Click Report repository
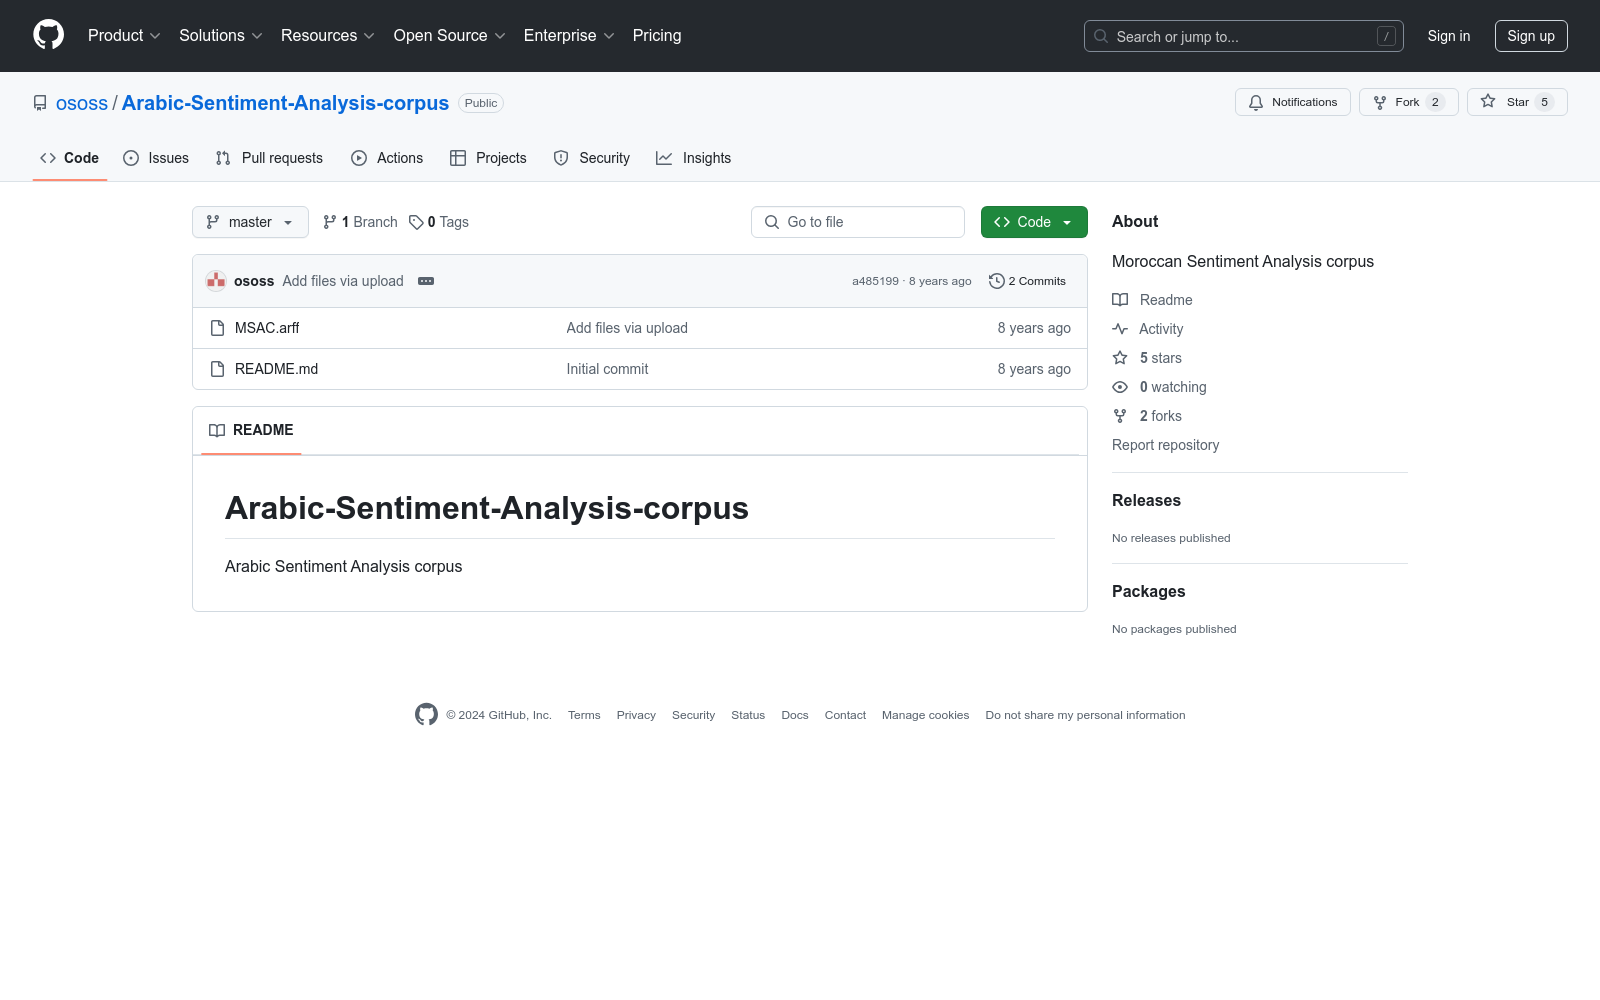Image resolution: width=1600 pixels, height=1000 pixels. tap(1166, 445)
